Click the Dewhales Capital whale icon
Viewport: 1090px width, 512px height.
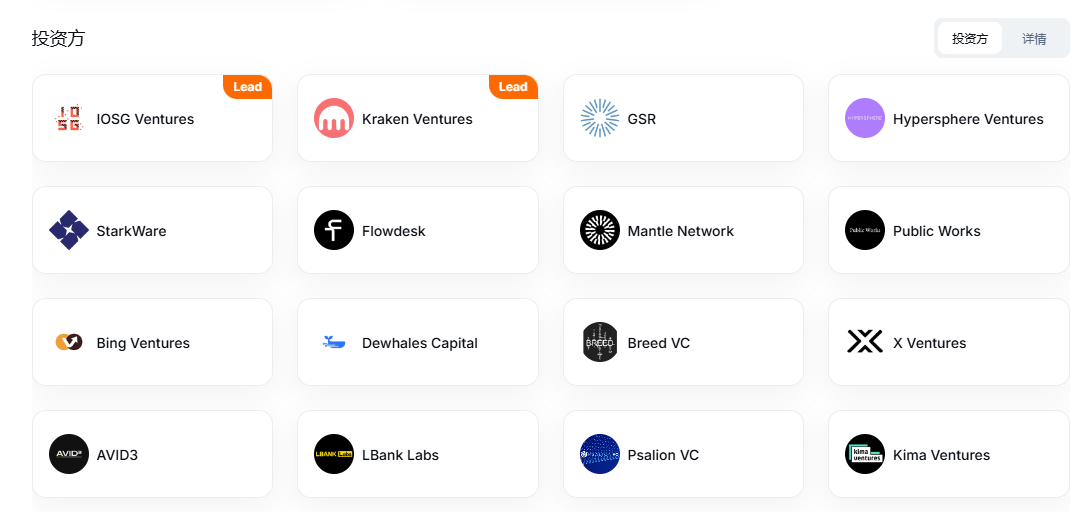pyautogui.click(x=334, y=342)
